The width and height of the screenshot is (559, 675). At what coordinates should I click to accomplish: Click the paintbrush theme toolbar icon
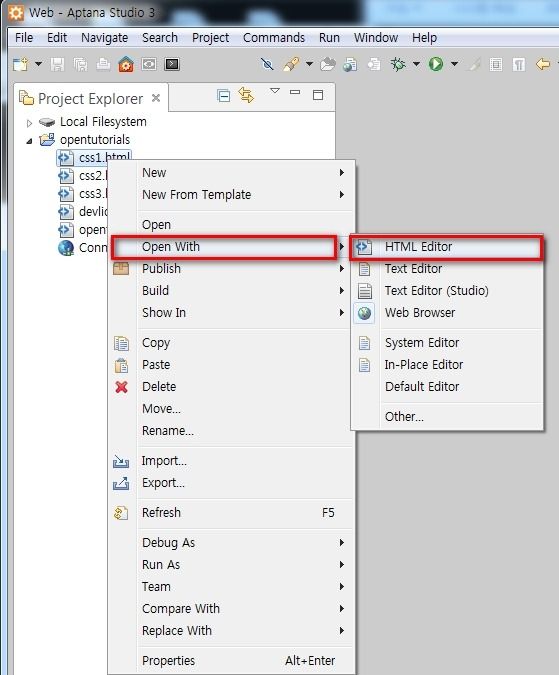291,65
